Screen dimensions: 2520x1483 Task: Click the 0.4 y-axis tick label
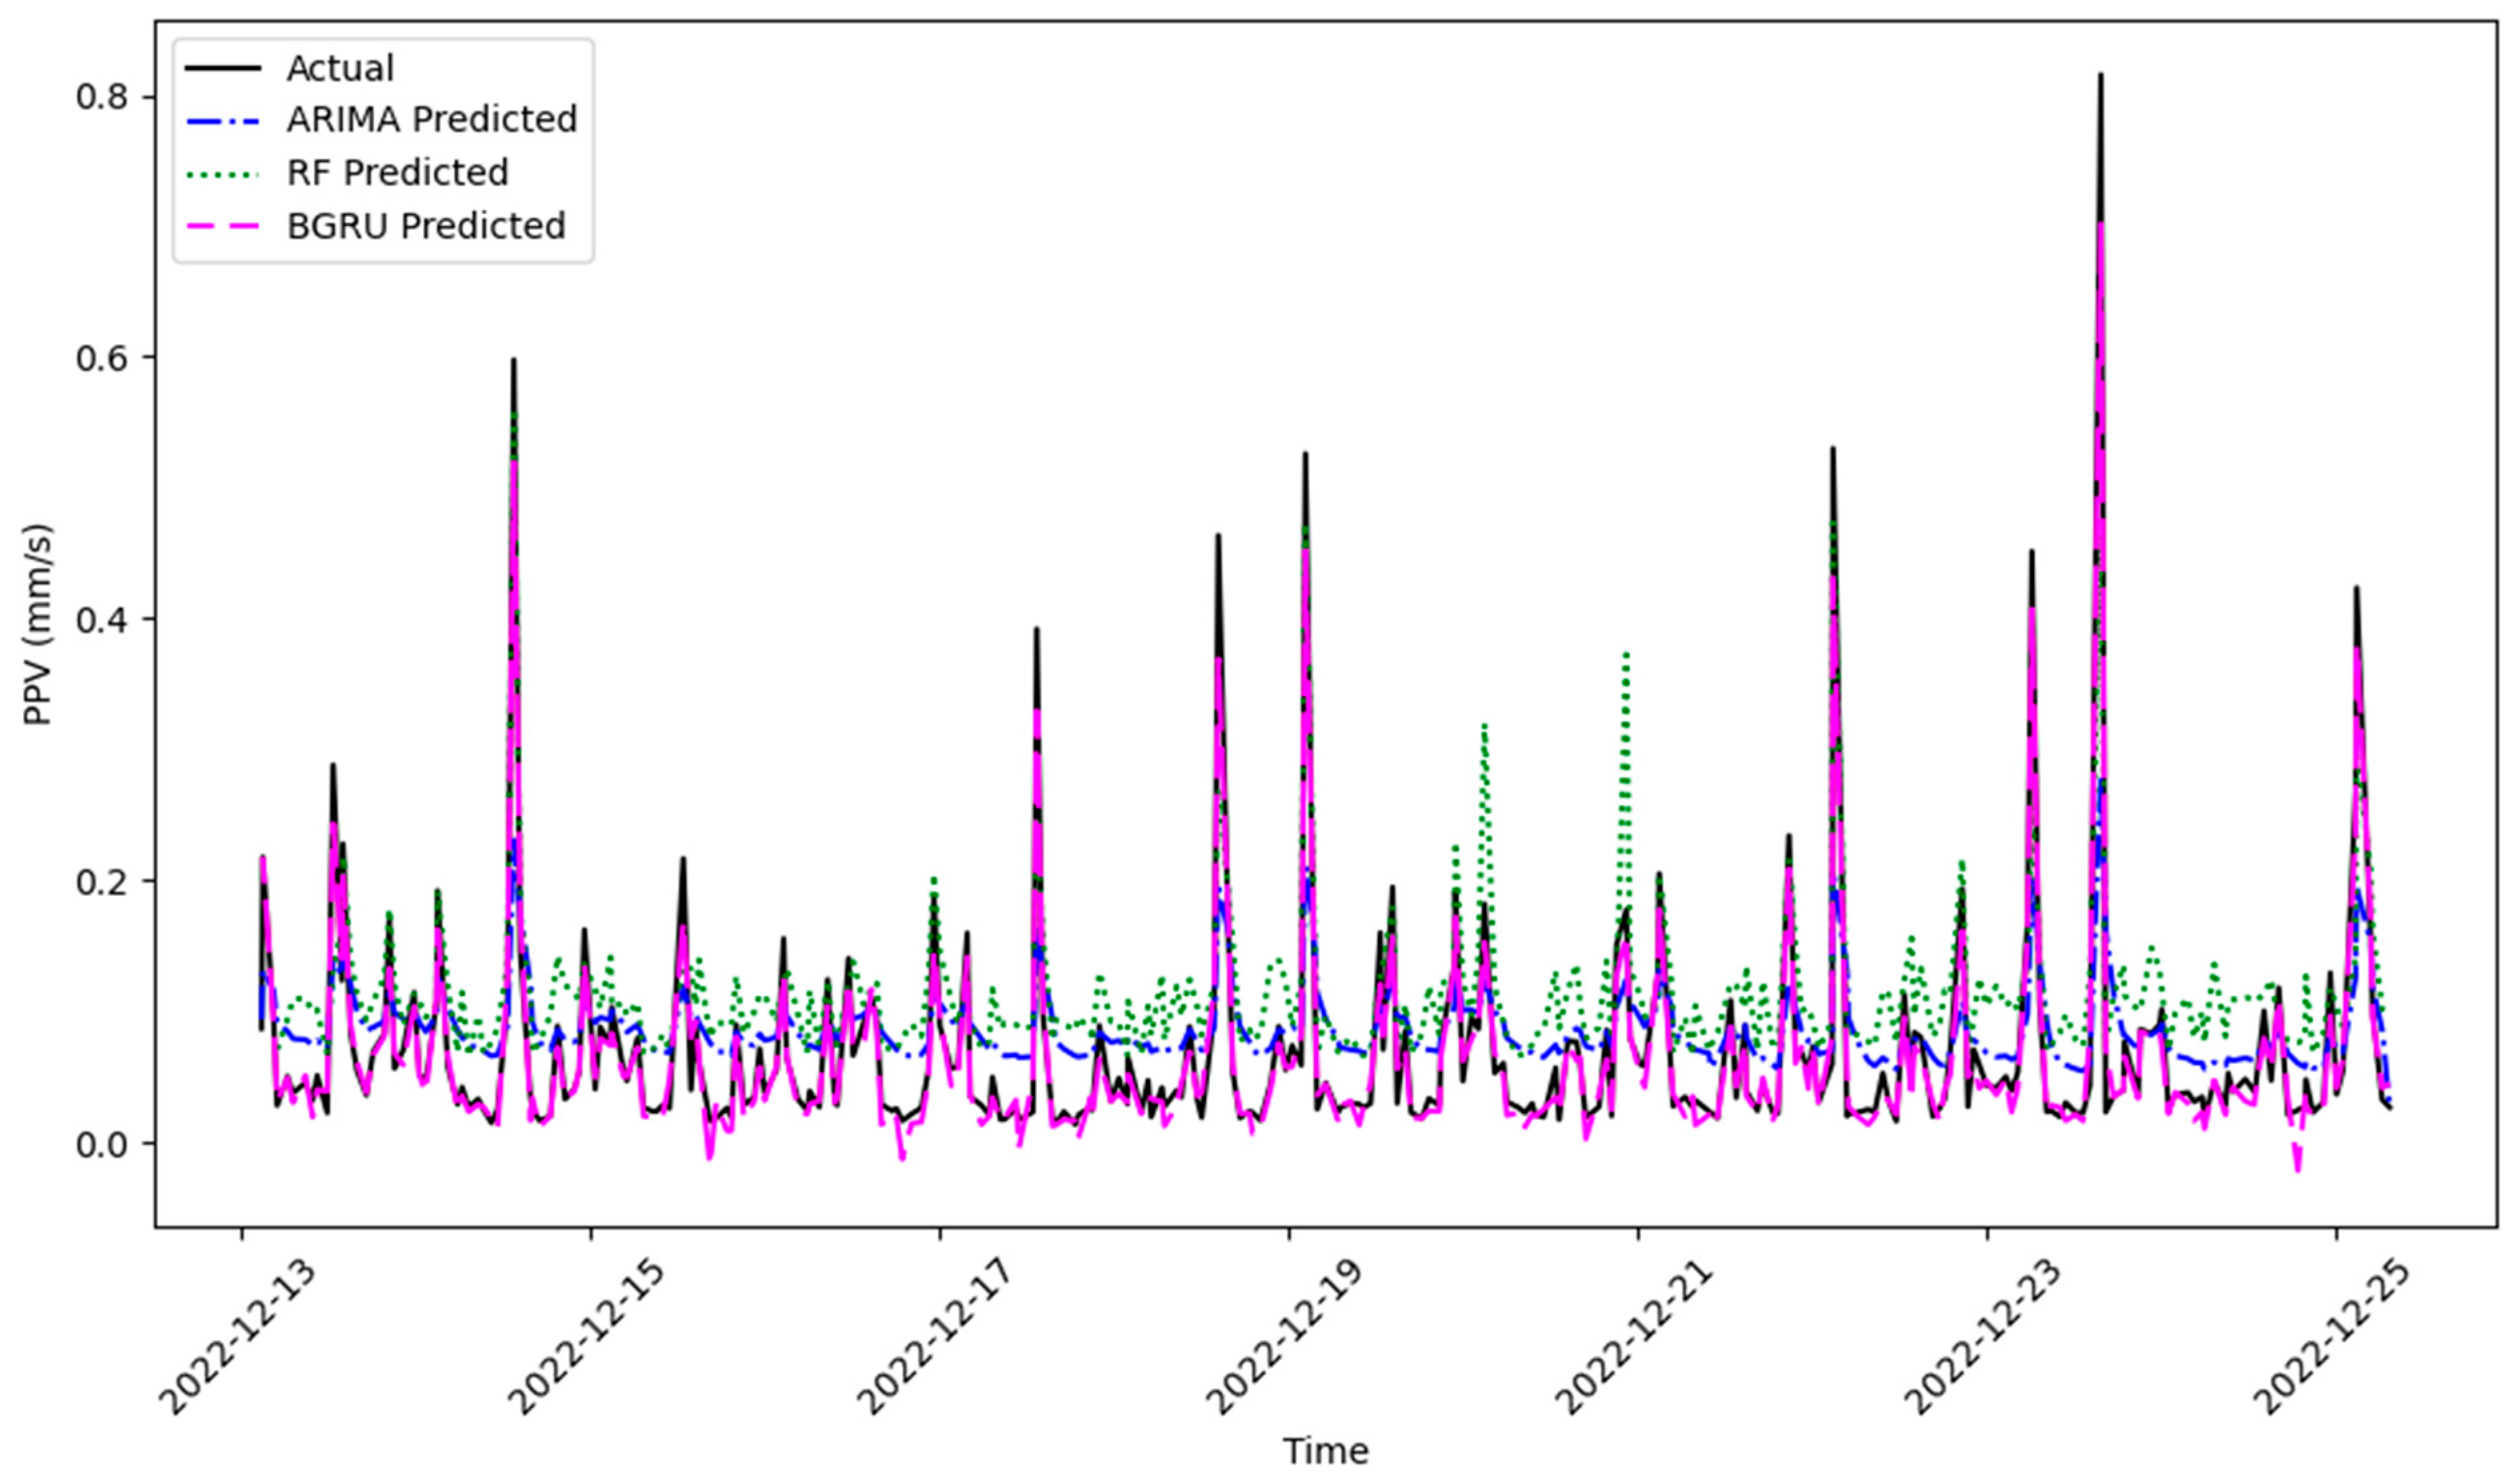coord(102,620)
